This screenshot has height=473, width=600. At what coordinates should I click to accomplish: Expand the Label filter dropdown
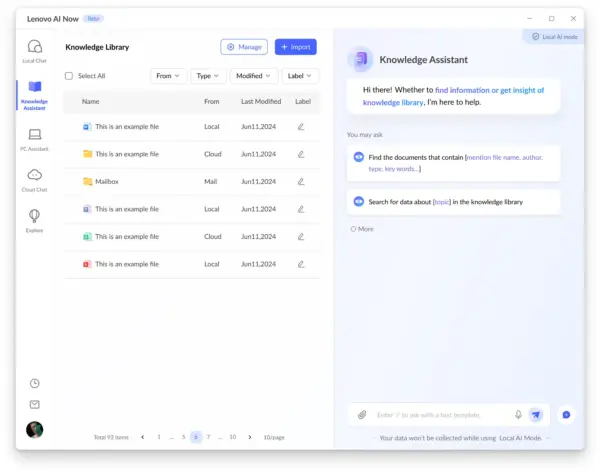(300, 76)
